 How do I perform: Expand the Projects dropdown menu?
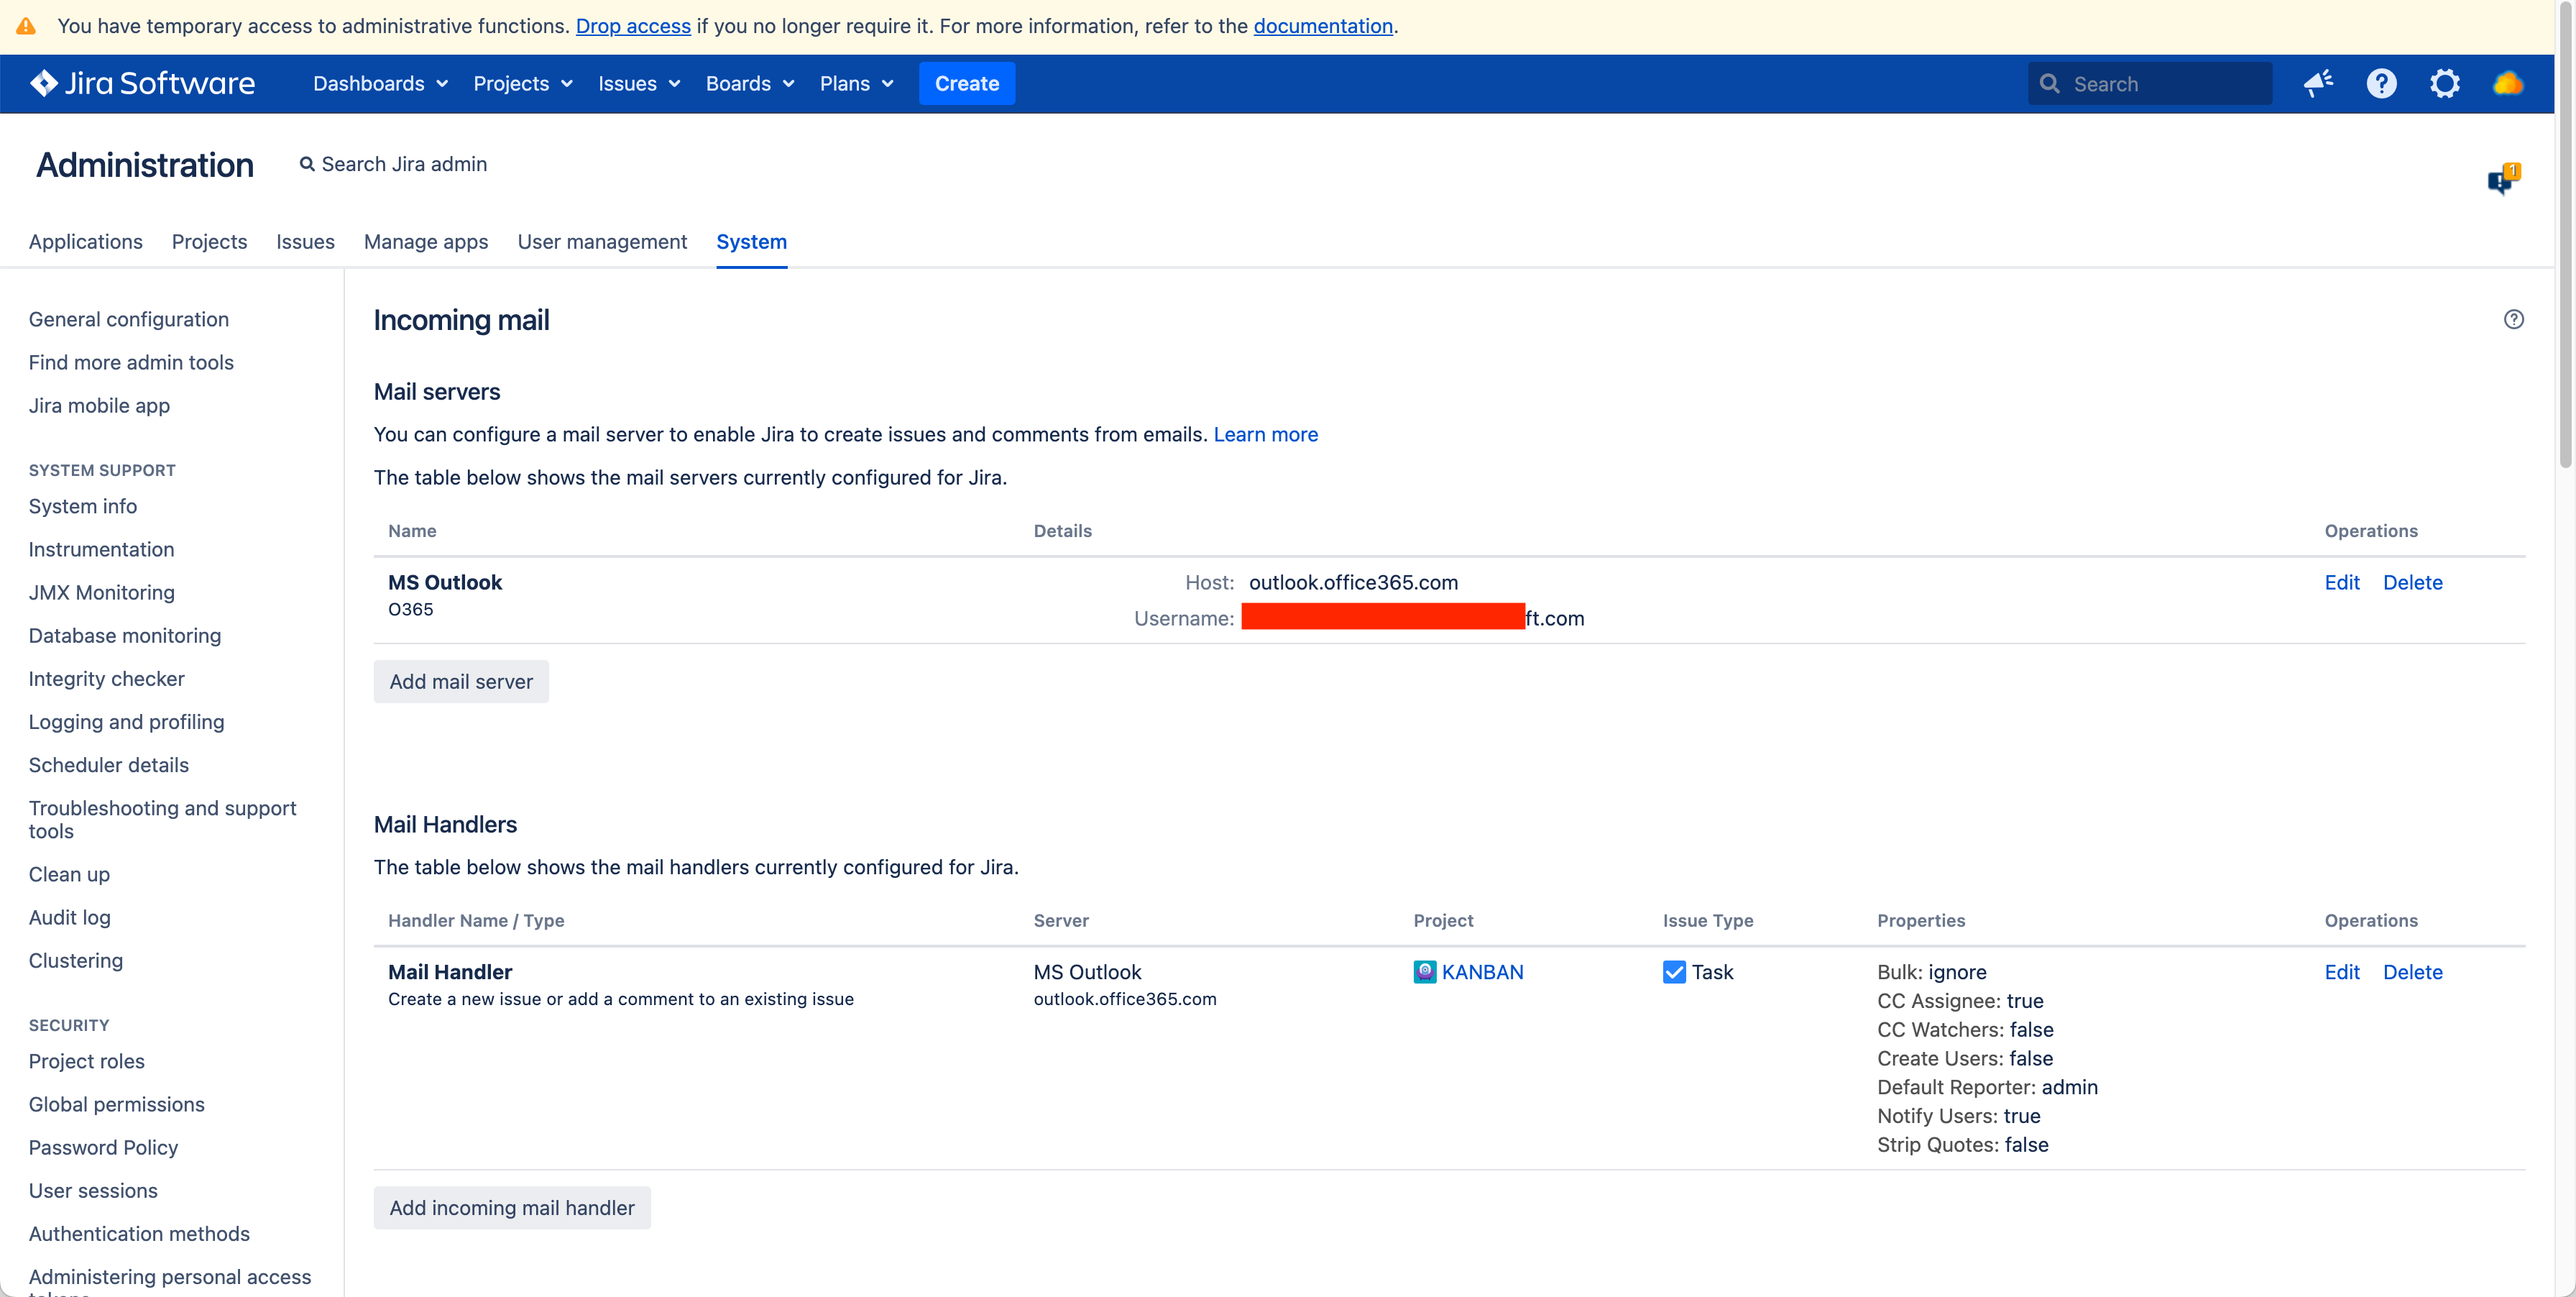click(x=522, y=83)
